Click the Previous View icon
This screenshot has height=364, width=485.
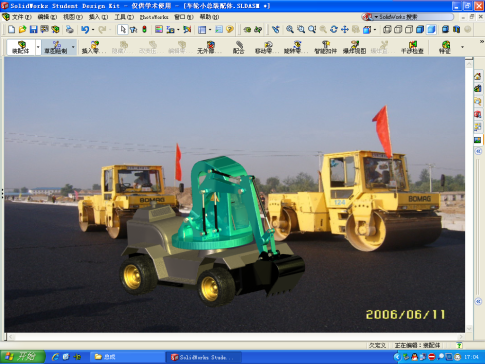point(276,30)
